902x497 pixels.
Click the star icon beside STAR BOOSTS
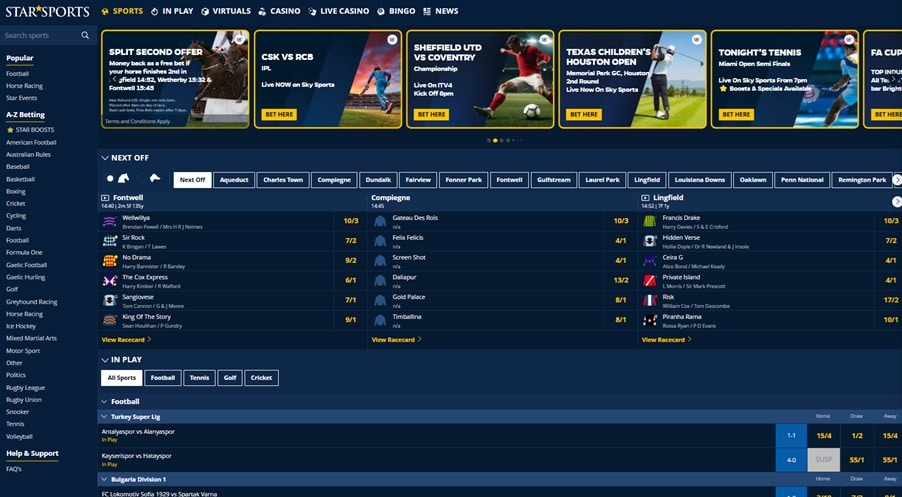click(10, 130)
